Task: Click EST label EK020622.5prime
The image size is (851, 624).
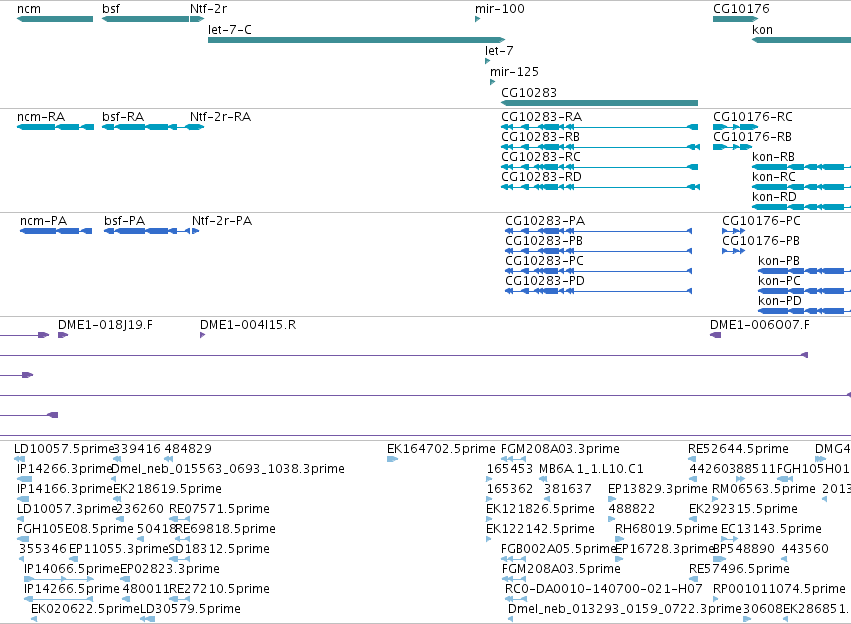Action: pyautogui.click(x=85, y=609)
